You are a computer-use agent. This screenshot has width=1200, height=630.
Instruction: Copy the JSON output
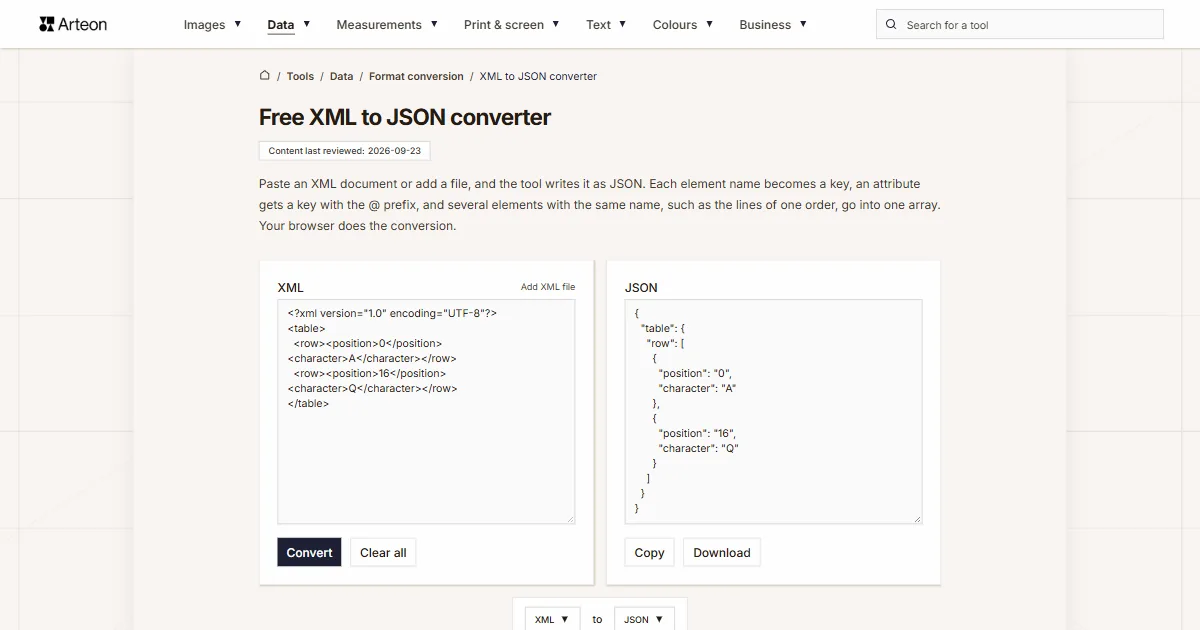tap(649, 552)
